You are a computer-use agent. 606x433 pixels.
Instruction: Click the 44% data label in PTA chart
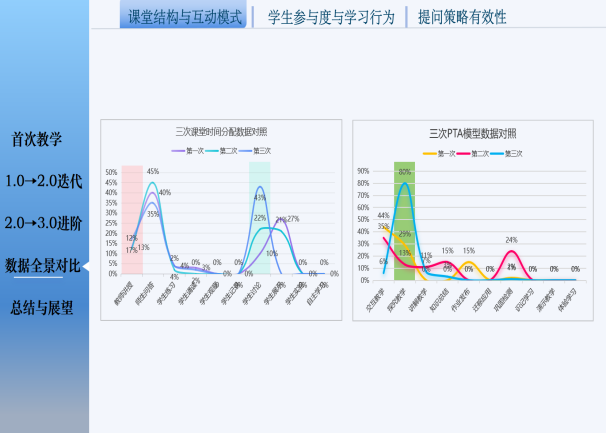pyautogui.click(x=383, y=215)
